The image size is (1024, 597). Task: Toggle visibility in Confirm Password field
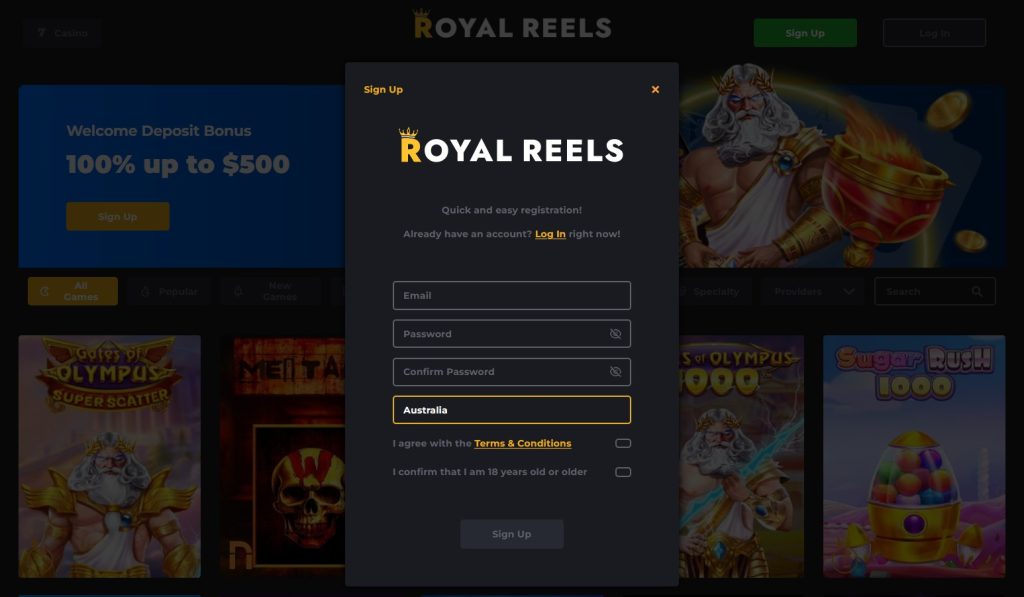point(615,372)
